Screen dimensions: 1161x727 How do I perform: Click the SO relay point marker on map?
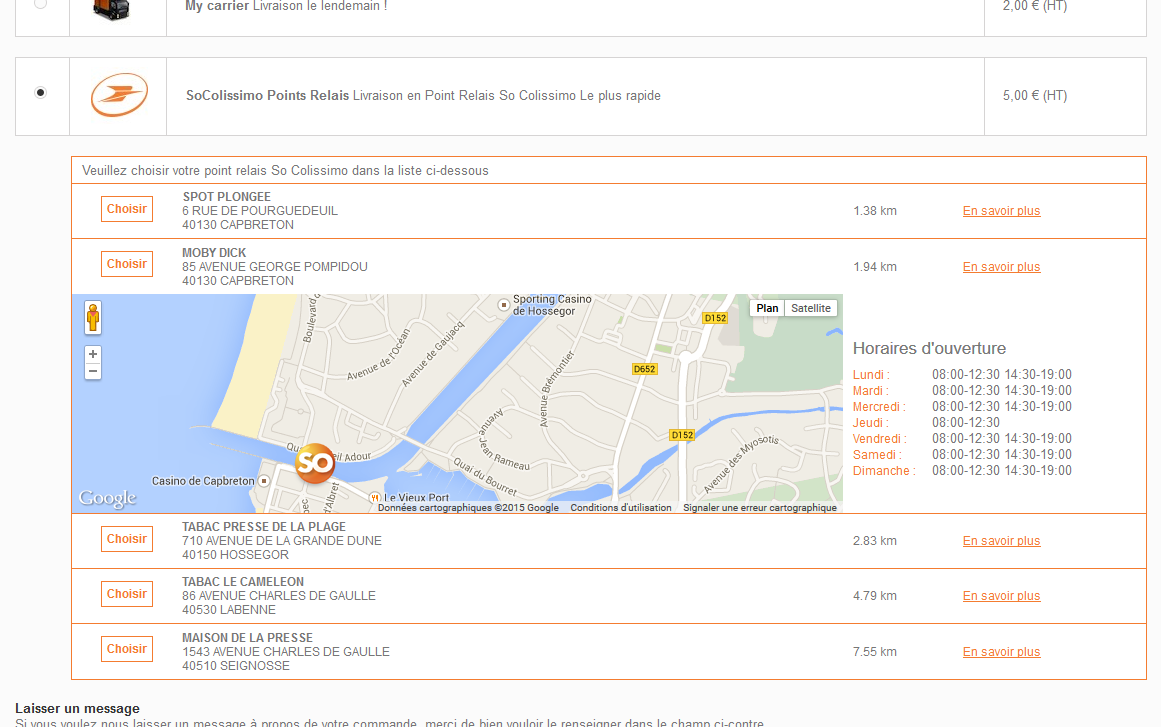coord(315,463)
